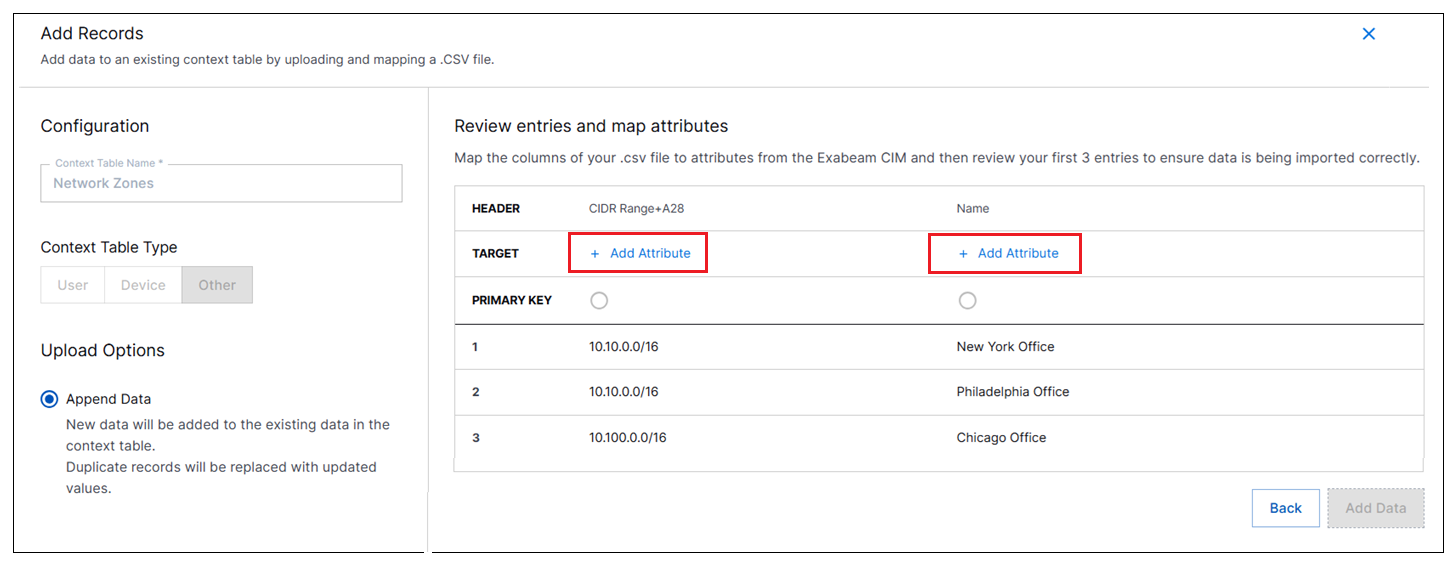Click the CIDR Range+A28 header label
Screen dimensions: 1451x563
coord(635,209)
